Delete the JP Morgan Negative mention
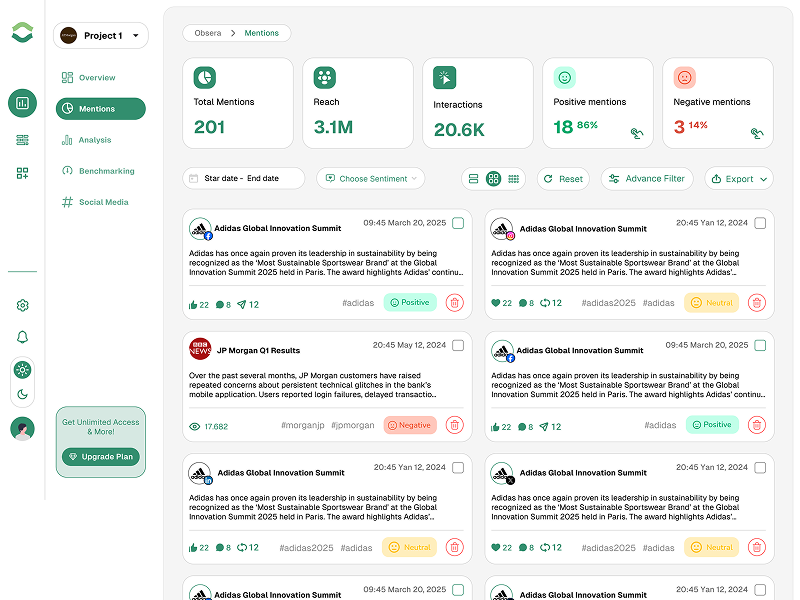 455,425
